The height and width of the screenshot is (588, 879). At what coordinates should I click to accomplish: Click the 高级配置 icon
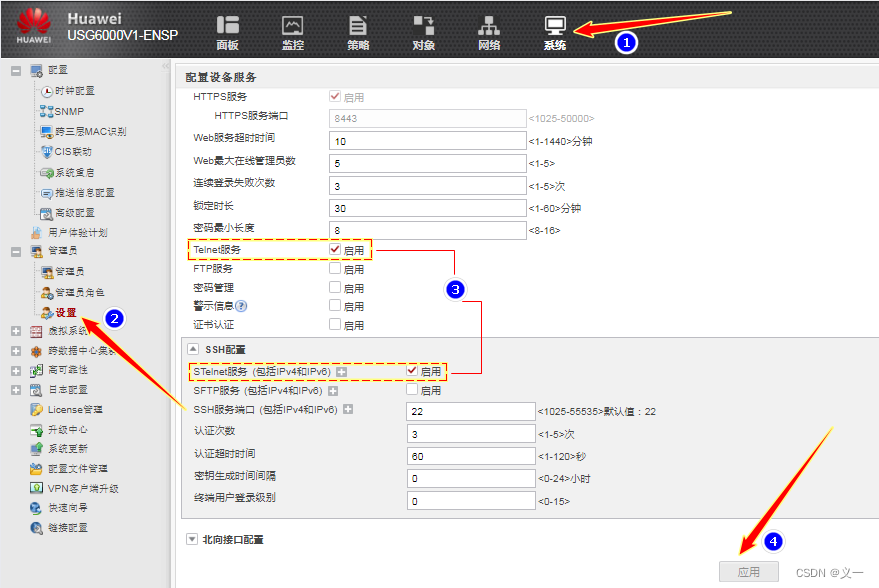point(47,214)
